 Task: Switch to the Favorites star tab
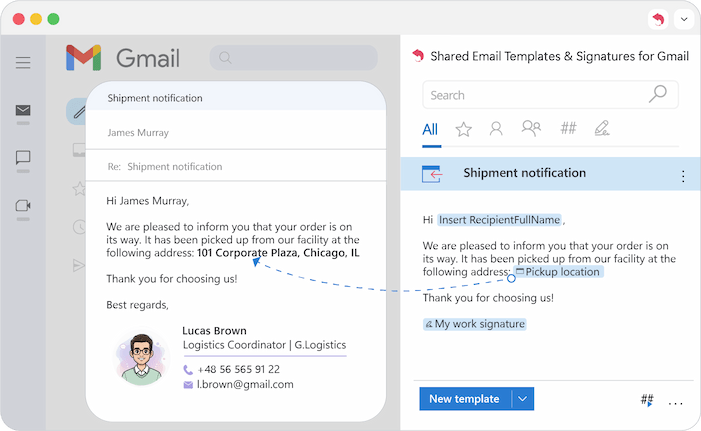click(x=464, y=130)
